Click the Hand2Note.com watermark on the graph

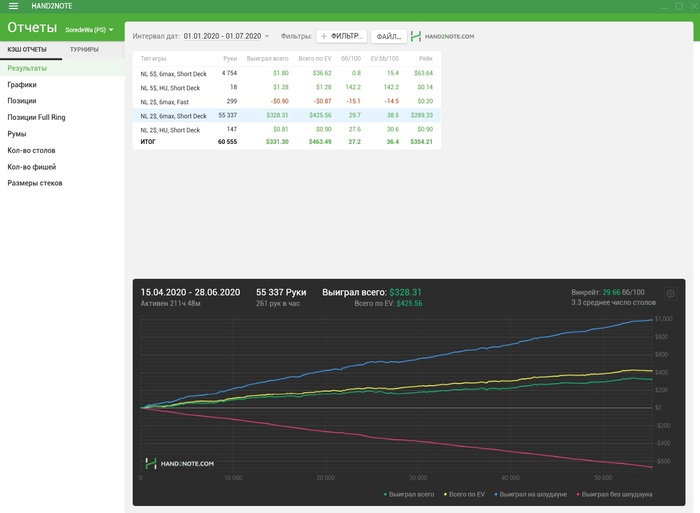[180, 463]
